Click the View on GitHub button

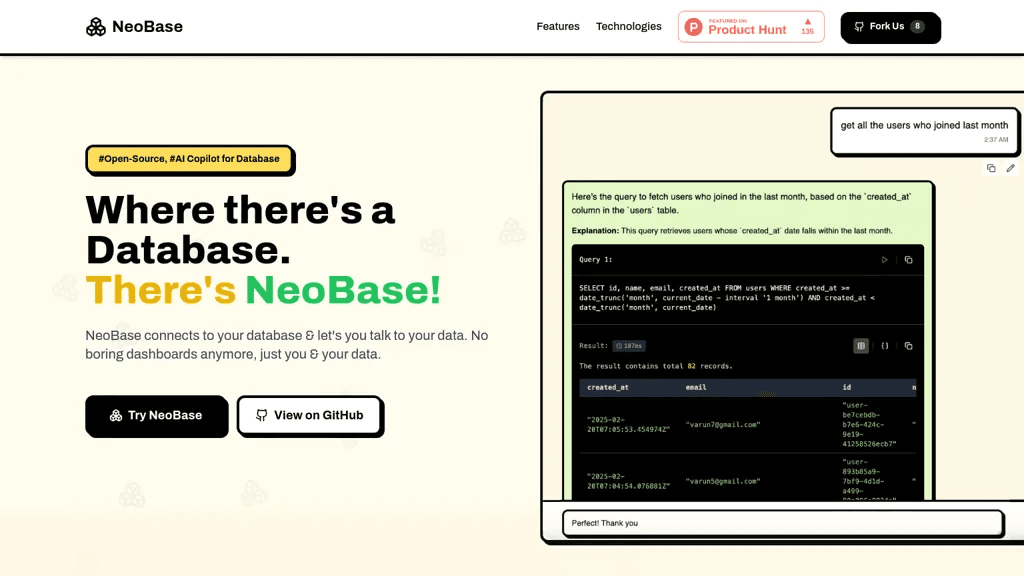pyautogui.click(x=310, y=415)
